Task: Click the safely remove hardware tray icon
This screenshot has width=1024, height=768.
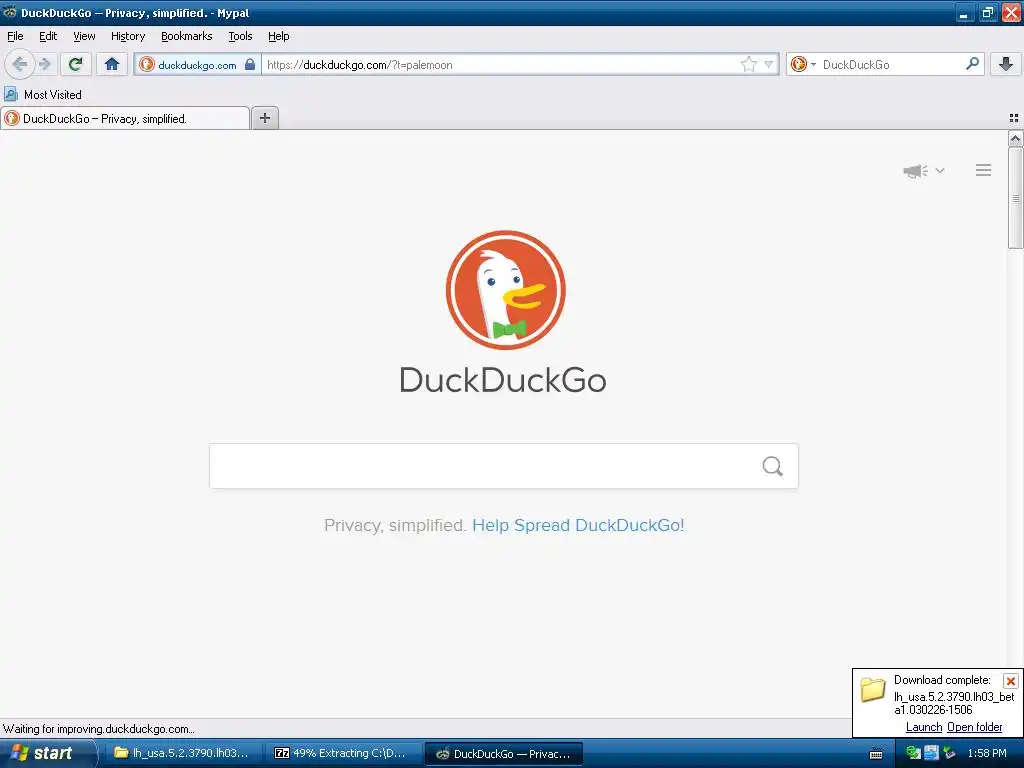Action: click(949, 753)
